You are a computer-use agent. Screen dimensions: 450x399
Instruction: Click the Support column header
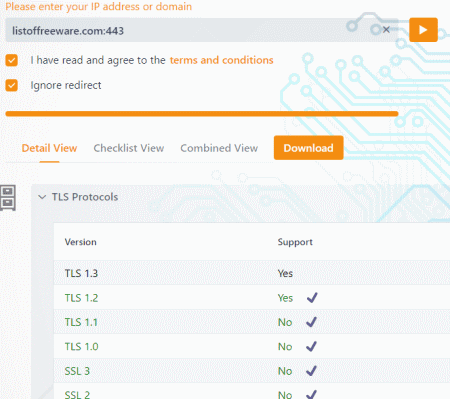[295, 242]
